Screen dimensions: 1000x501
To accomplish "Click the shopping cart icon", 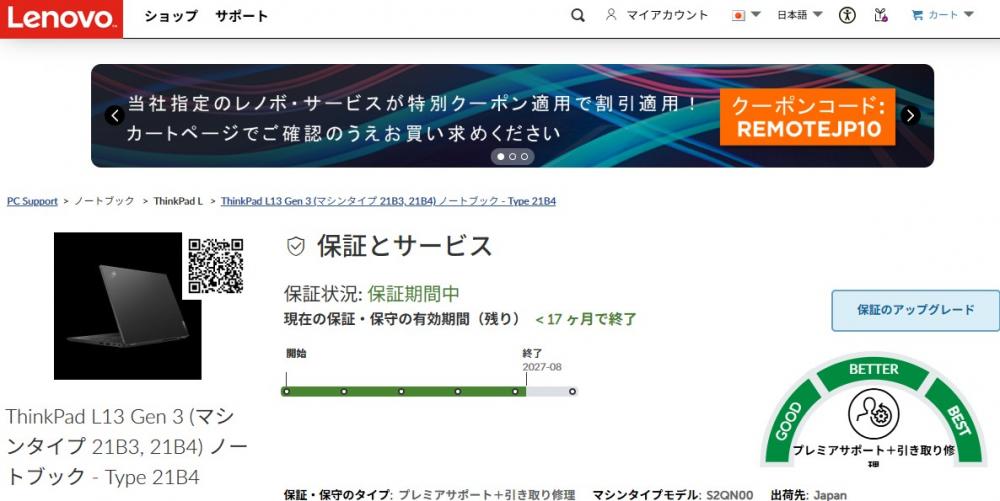I will click(918, 15).
